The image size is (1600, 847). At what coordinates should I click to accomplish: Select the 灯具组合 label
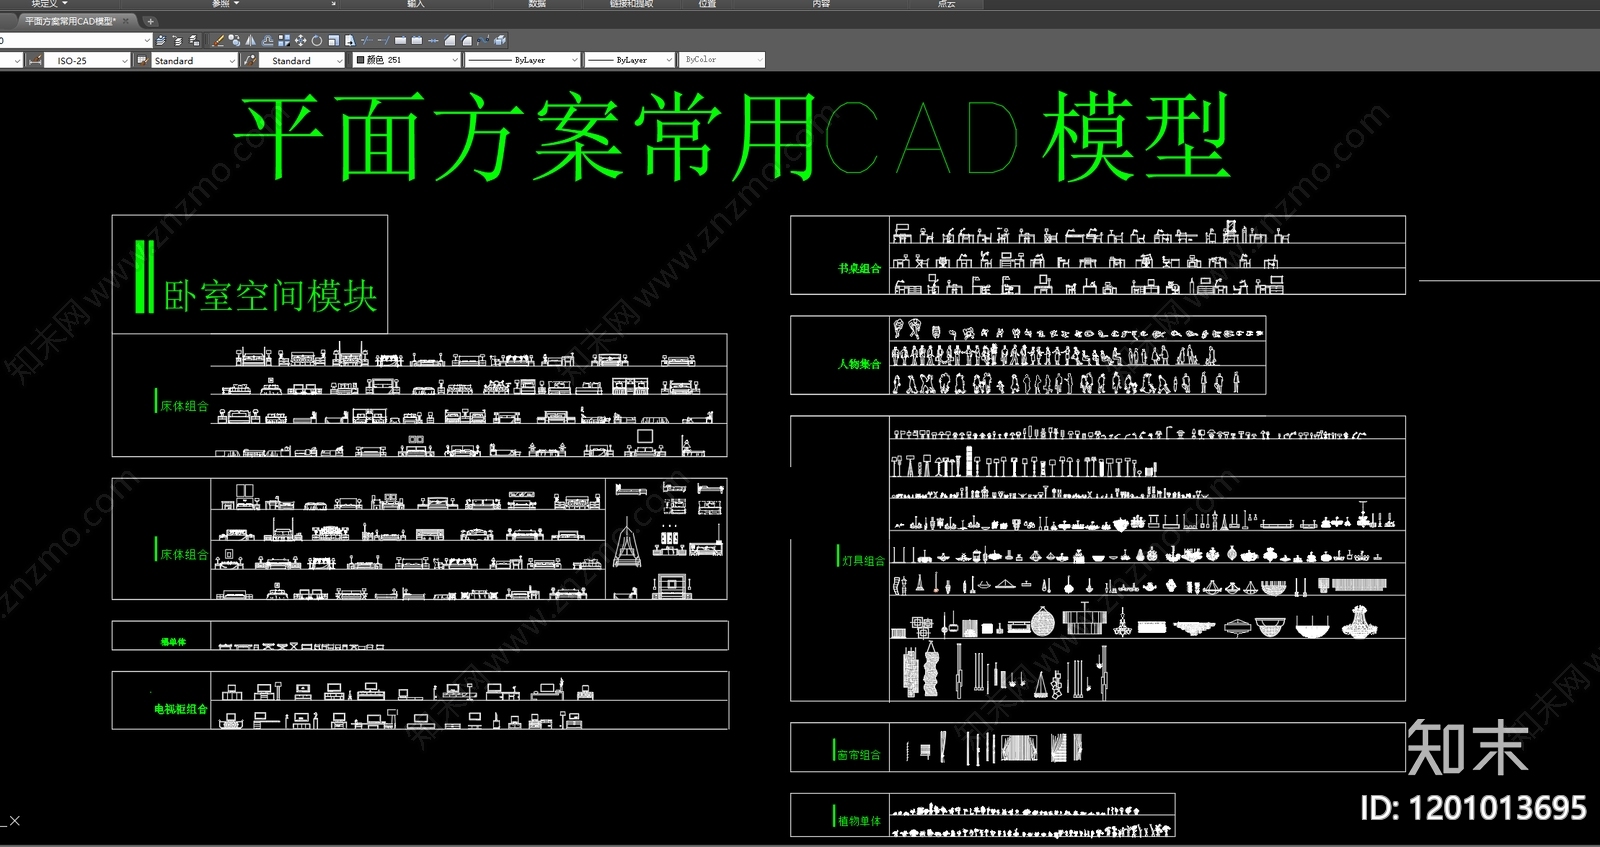point(863,561)
